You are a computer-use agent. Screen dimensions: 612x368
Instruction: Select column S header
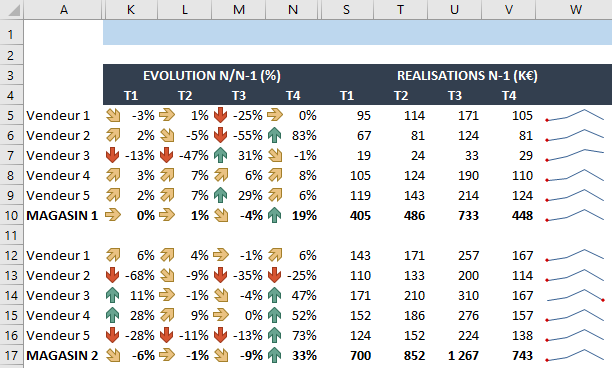(347, 9)
